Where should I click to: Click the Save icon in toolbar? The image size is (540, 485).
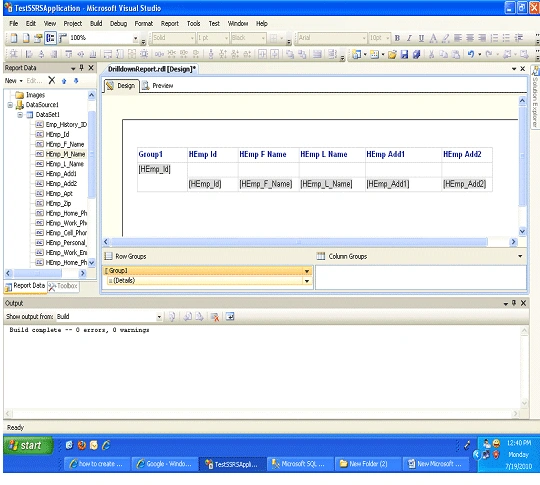(404, 54)
